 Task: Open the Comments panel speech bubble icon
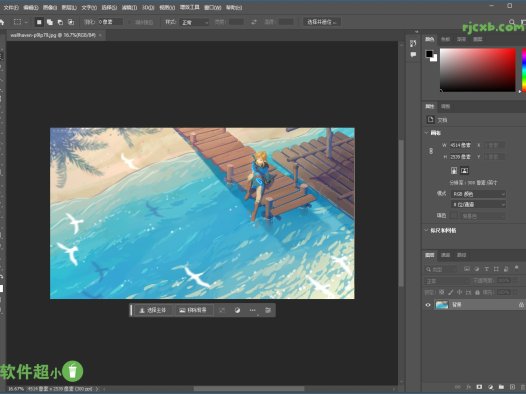[413, 54]
